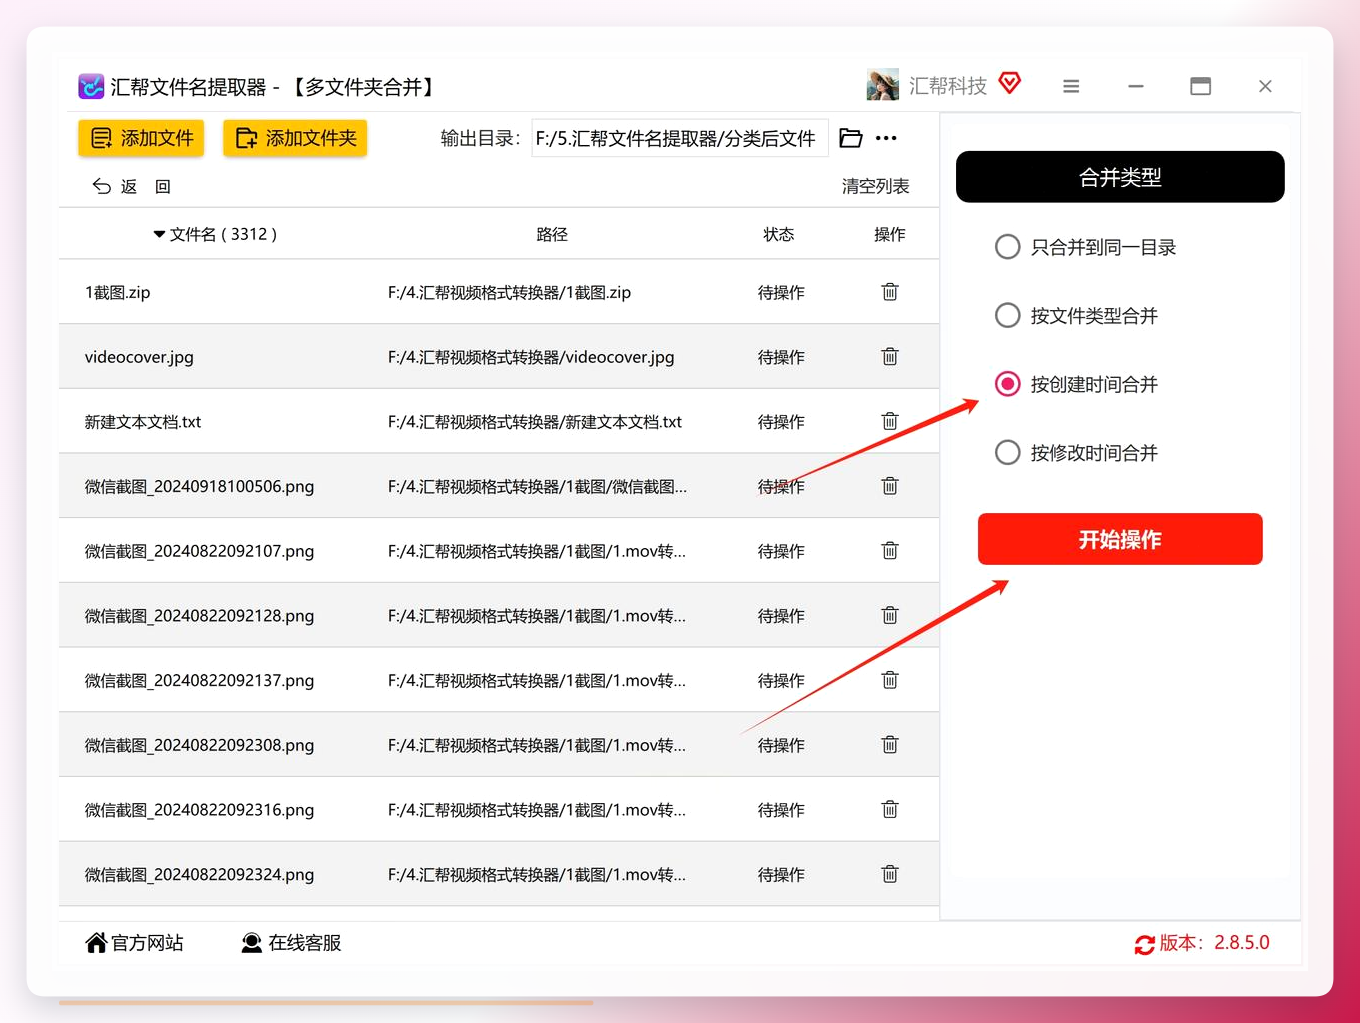Click trash icon for 微信截图_20240822092308.png
The width and height of the screenshot is (1360, 1023).
pyautogui.click(x=890, y=745)
